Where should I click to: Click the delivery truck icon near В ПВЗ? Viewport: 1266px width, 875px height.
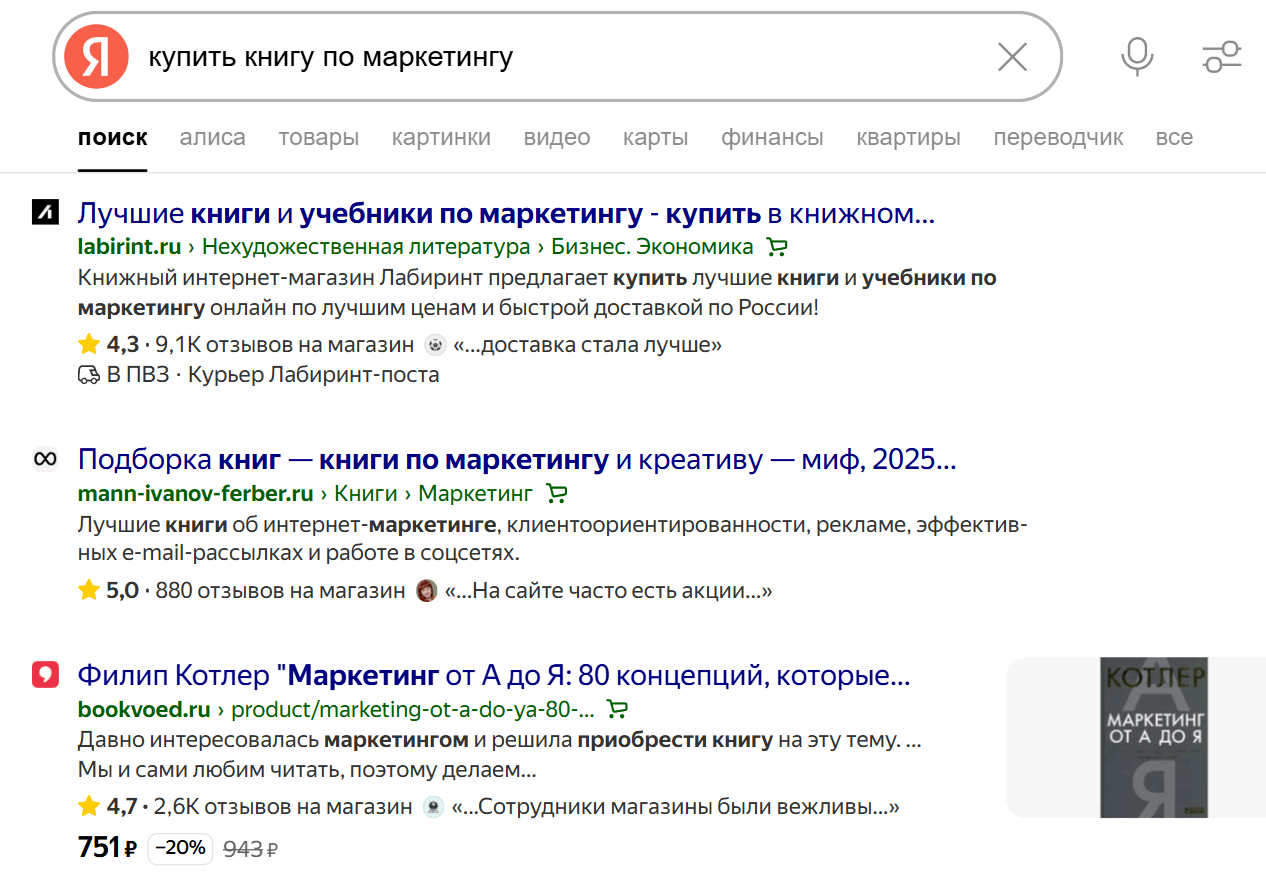89,375
